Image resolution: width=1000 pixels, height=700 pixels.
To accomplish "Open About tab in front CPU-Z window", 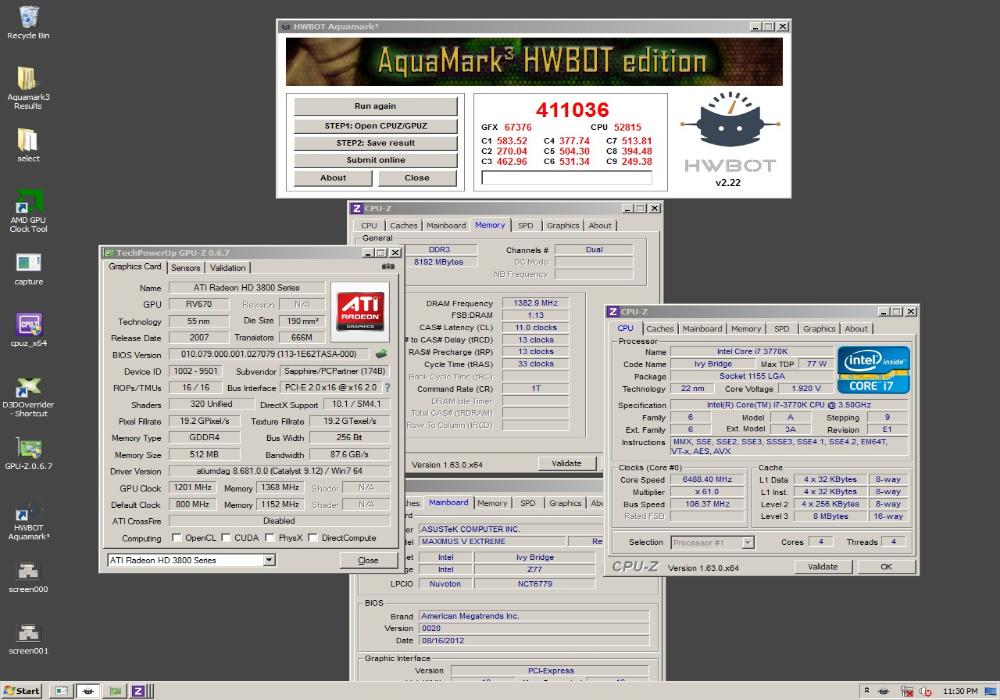I will (856, 329).
